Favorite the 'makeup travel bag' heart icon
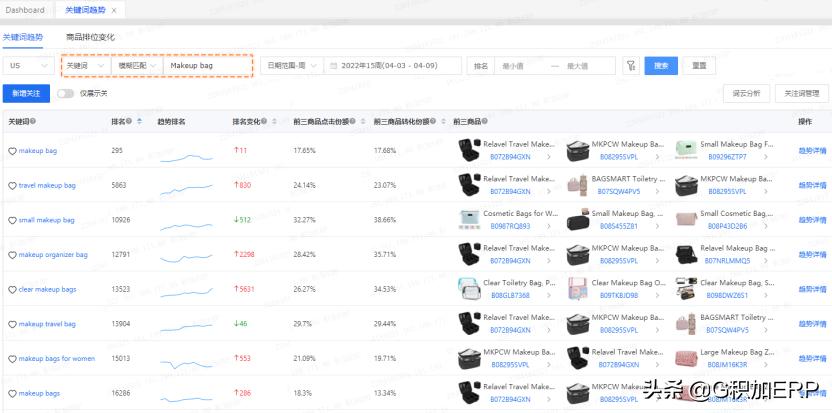This screenshot has height=413, width=832. [12, 324]
